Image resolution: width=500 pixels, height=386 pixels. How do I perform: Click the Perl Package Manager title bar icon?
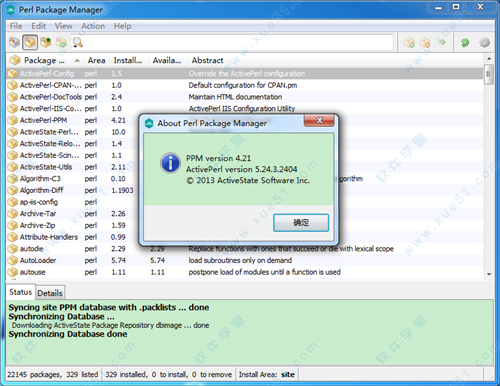pyautogui.click(x=11, y=10)
